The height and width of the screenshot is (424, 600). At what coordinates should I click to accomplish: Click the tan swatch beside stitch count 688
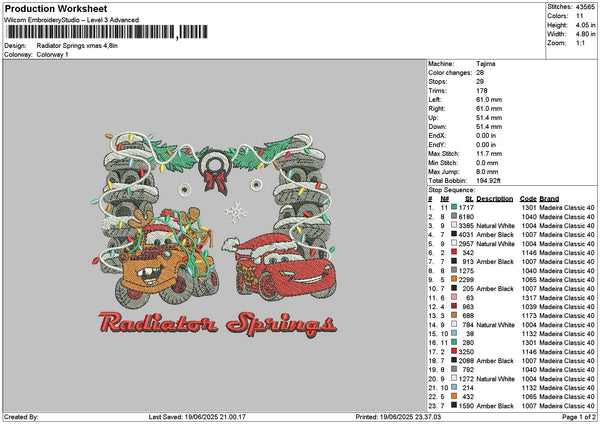454,315
